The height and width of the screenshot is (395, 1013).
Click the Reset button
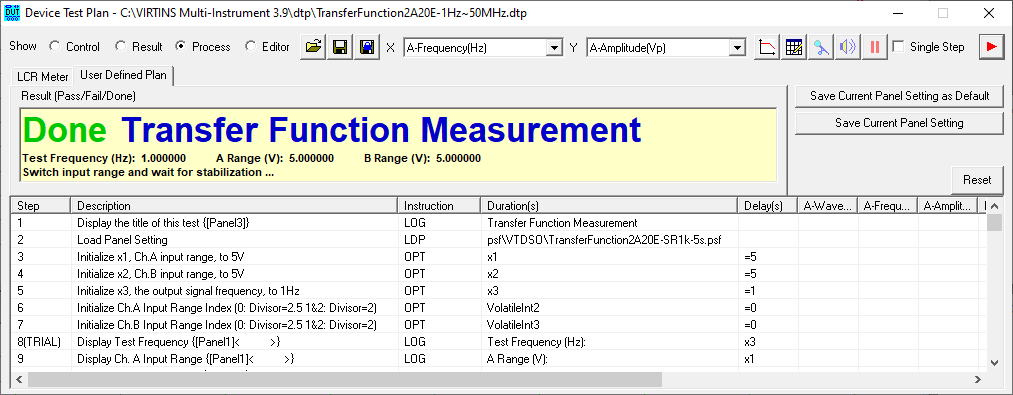977,180
